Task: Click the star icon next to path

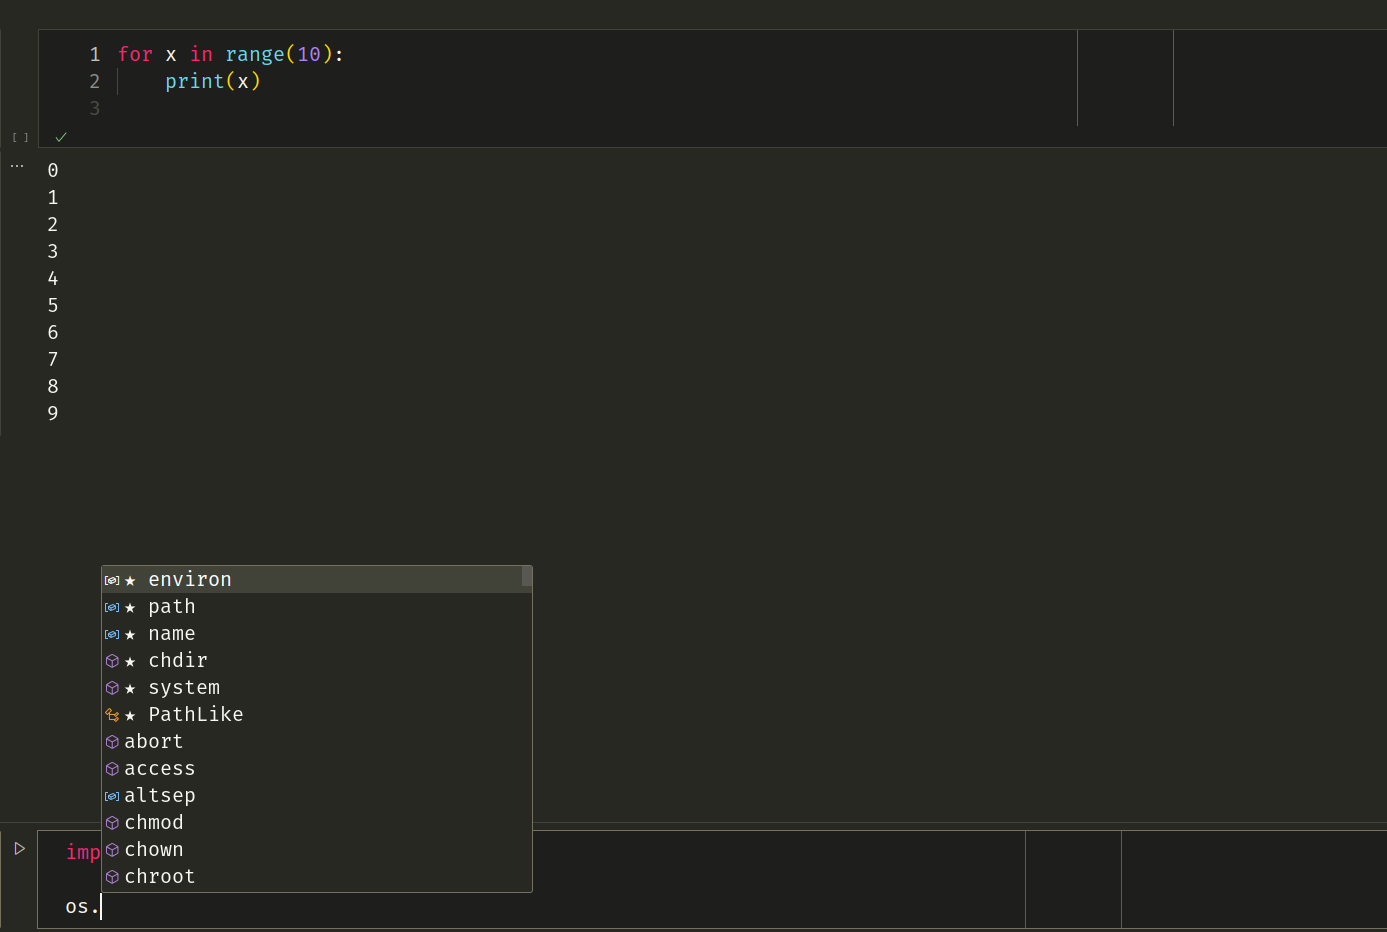Action: pyautogui.click(x=130, y=606)
